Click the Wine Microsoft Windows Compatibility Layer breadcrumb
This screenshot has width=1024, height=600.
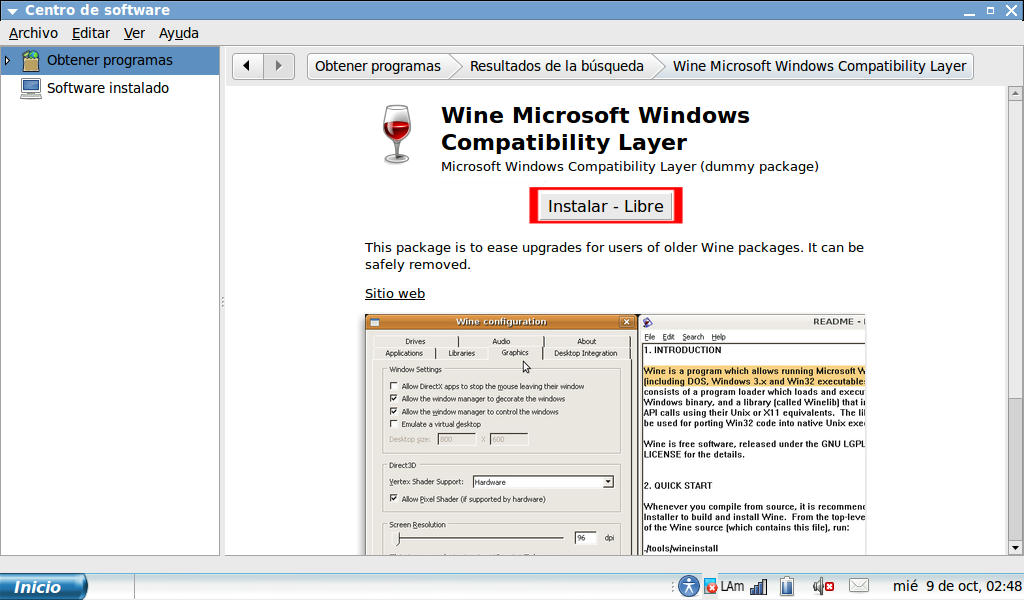pos(819,66)
